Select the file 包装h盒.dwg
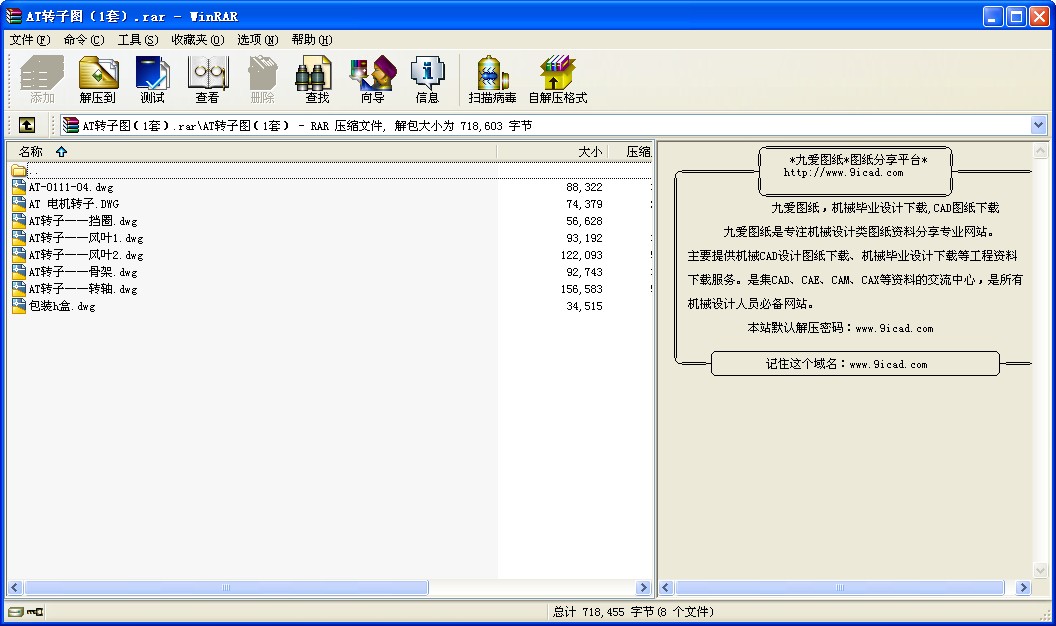The height and width of the screenshot is (626, 1056). (x=61, y=306)
